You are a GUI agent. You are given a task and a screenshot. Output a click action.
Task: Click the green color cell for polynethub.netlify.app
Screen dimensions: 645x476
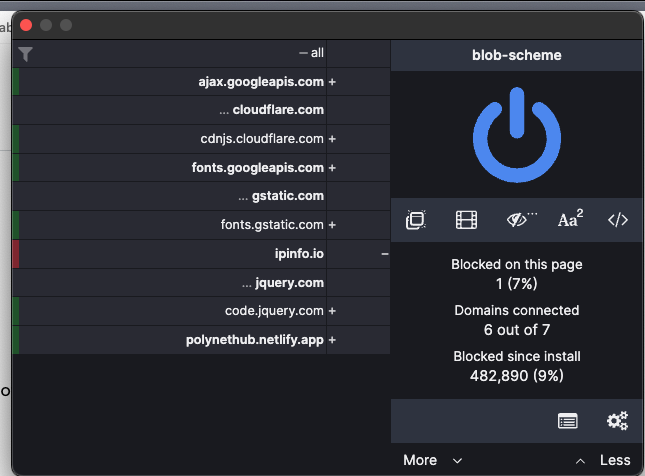point(16,340)
